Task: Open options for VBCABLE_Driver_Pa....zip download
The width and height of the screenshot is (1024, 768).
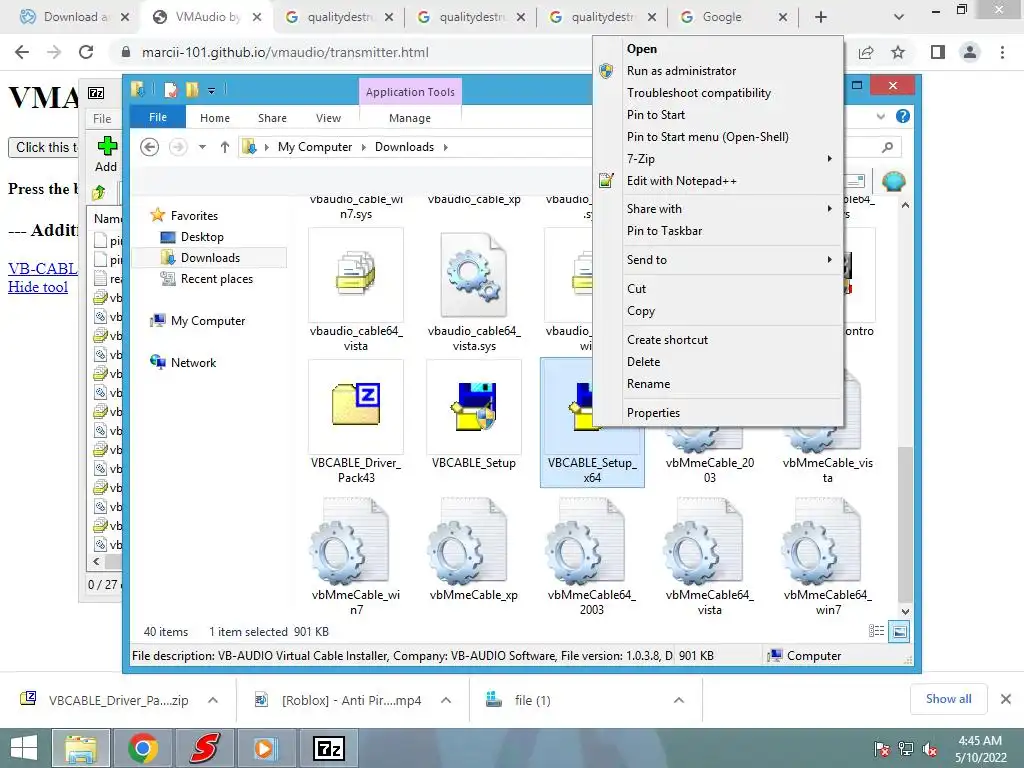Action: 213,700
